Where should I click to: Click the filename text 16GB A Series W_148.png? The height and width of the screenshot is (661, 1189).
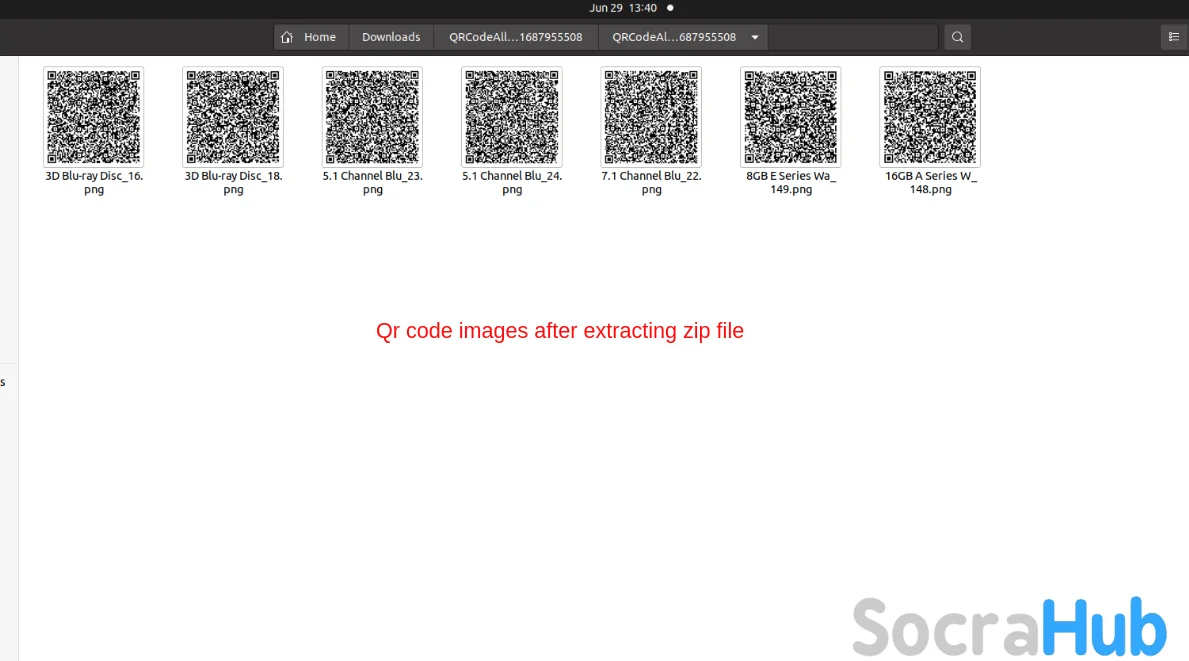click(930, 182)
